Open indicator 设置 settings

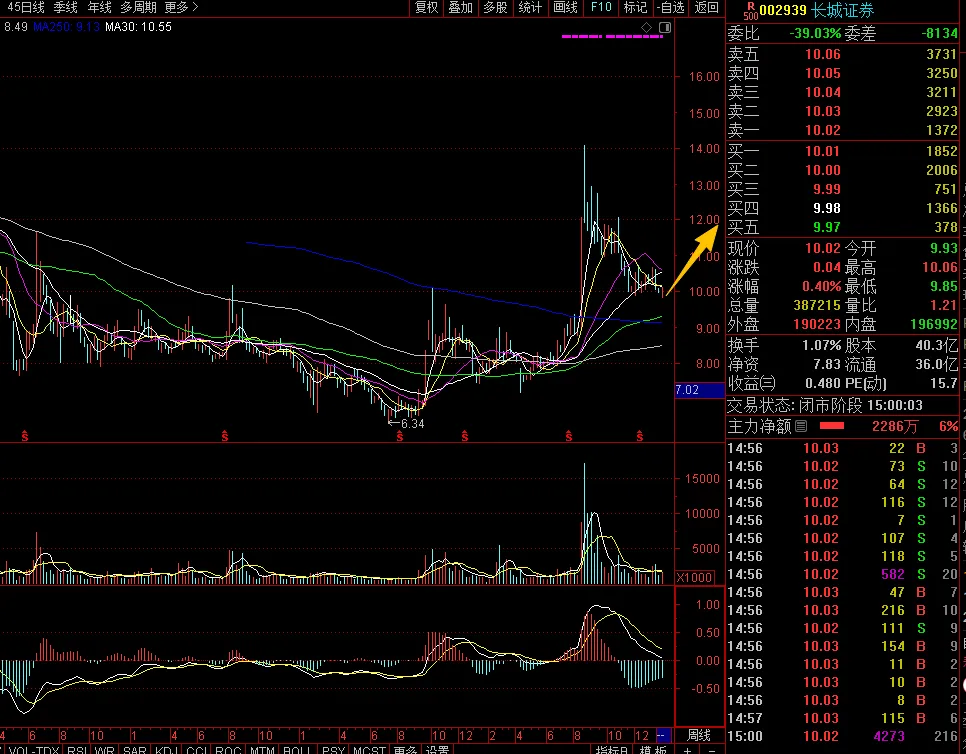[x=437, y=750]
